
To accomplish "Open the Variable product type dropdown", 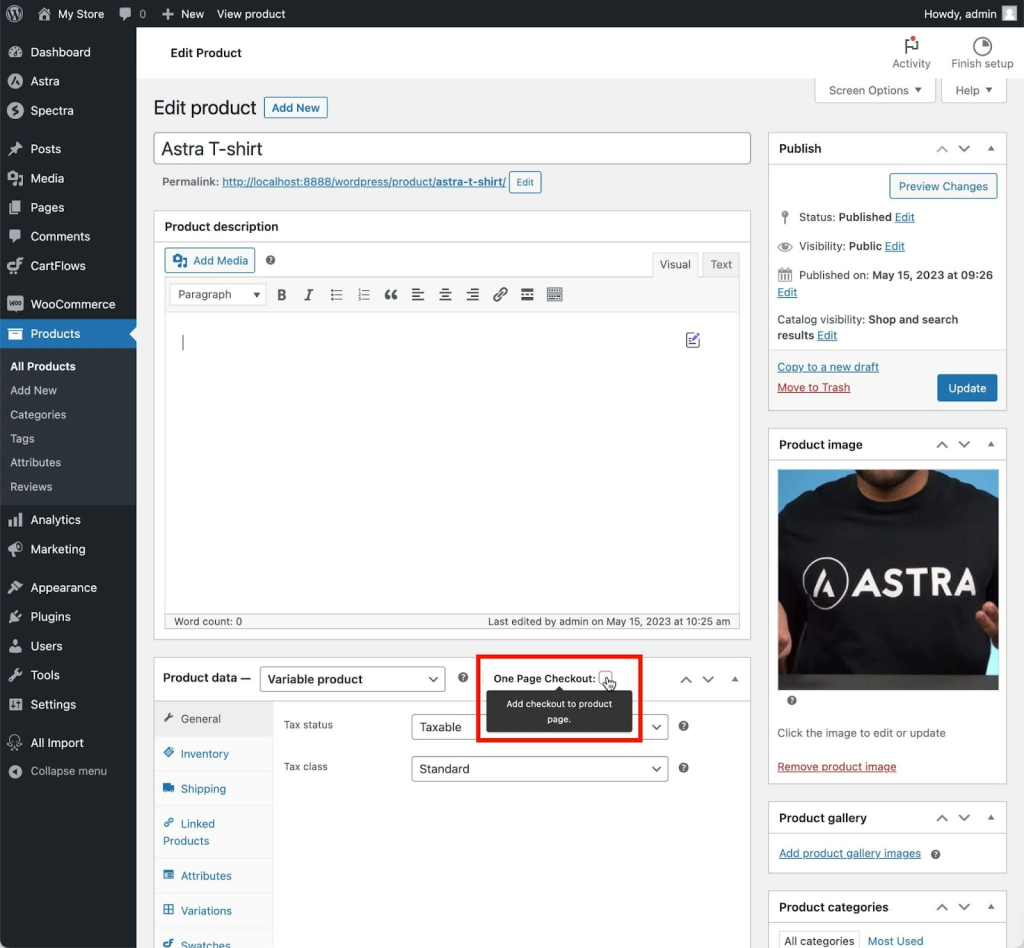I will point(352,679).
